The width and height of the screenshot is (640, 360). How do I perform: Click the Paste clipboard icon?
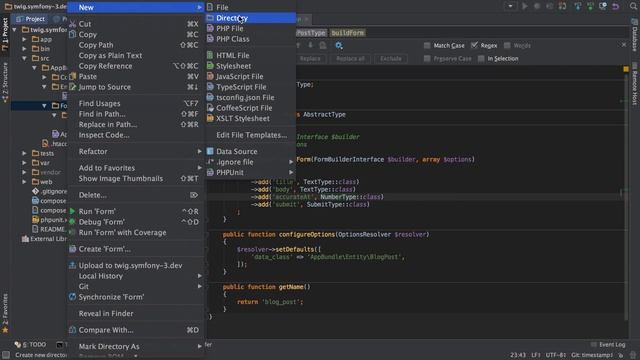tap(73, 76)
